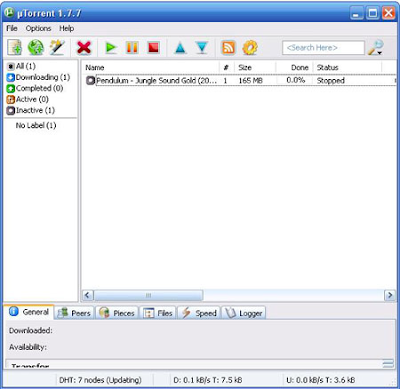Click the Add Torrent toolbar icon
Image resolution: width=400 pixels, height=389 pixels.
tap(15, 48)
